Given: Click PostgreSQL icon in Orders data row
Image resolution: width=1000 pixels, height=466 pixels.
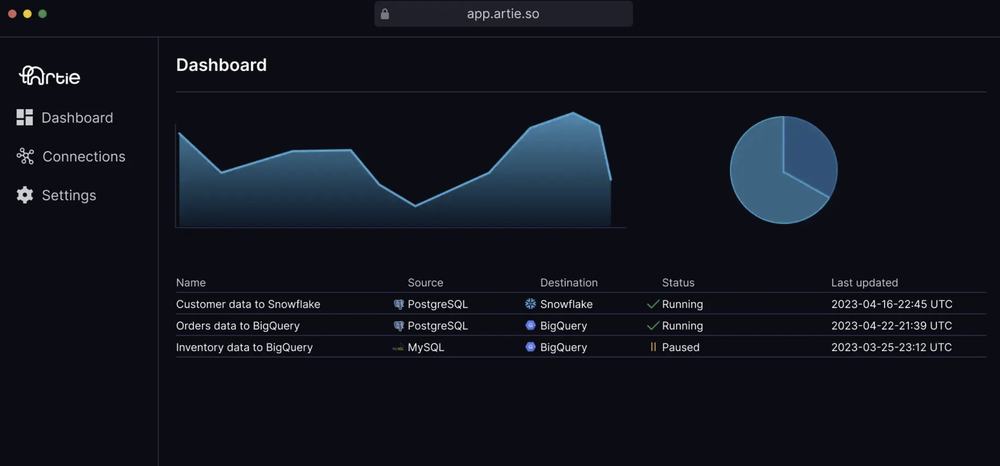Looking at the screenshot, I should point(399,326).
